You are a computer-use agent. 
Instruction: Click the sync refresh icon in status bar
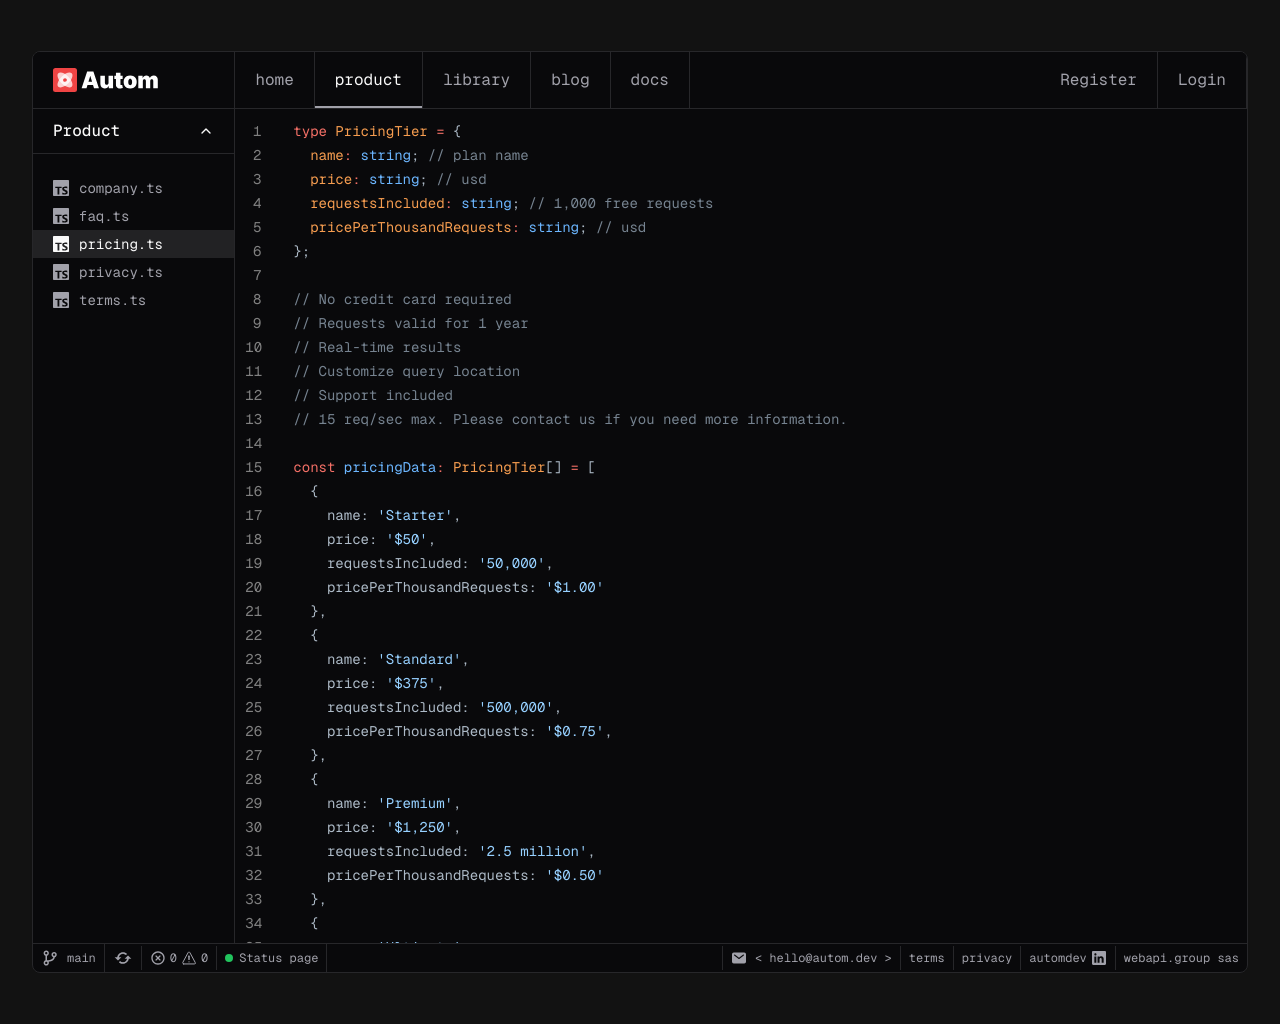click(123, 958)
